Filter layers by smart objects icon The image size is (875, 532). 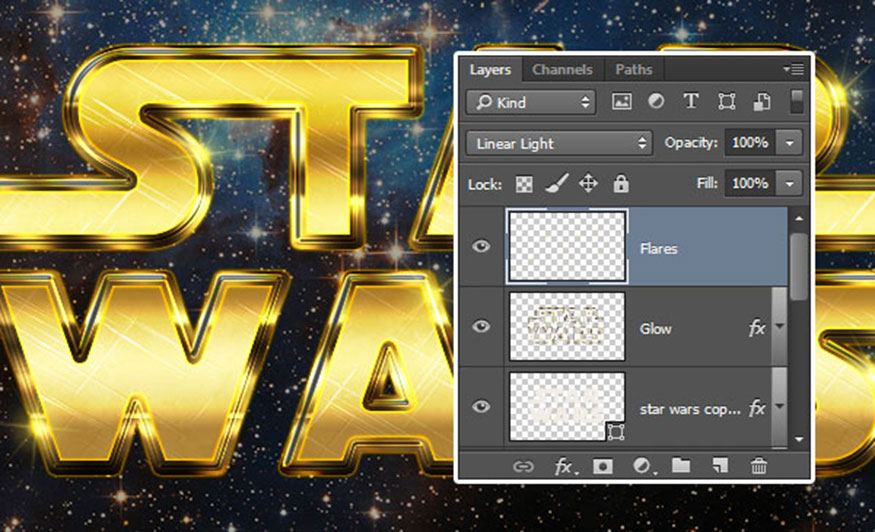(762, 102)
